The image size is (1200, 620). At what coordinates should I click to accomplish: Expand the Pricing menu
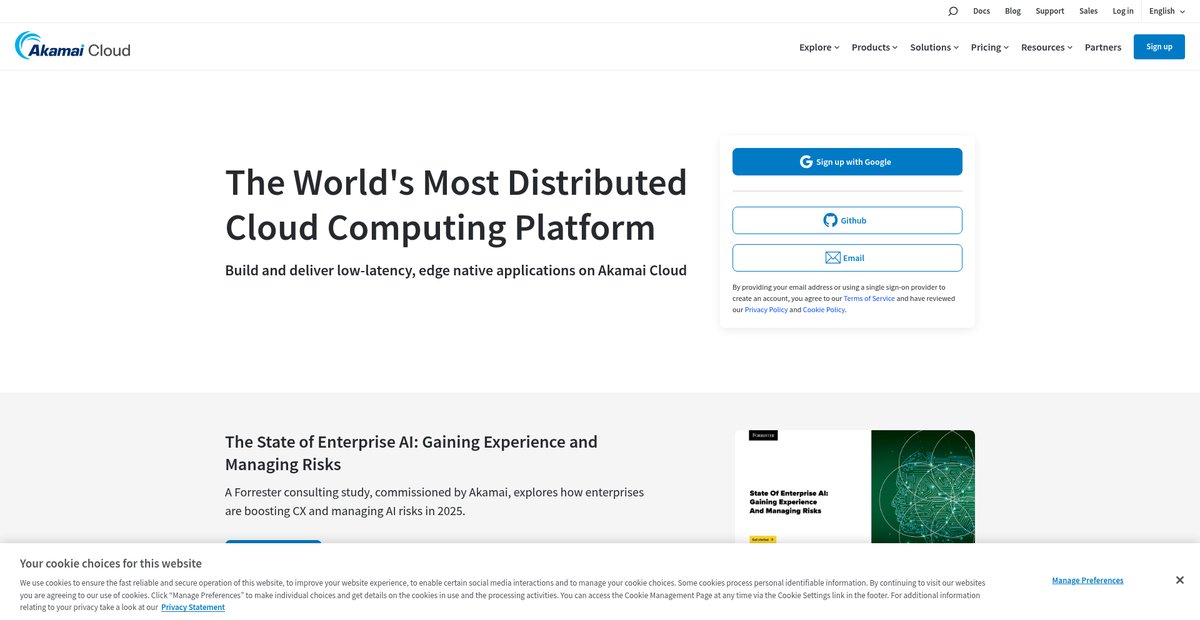point(989,47)
